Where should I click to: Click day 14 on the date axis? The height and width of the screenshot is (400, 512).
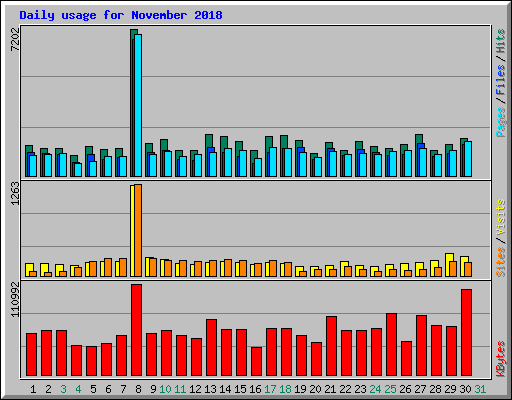(225, 389)
